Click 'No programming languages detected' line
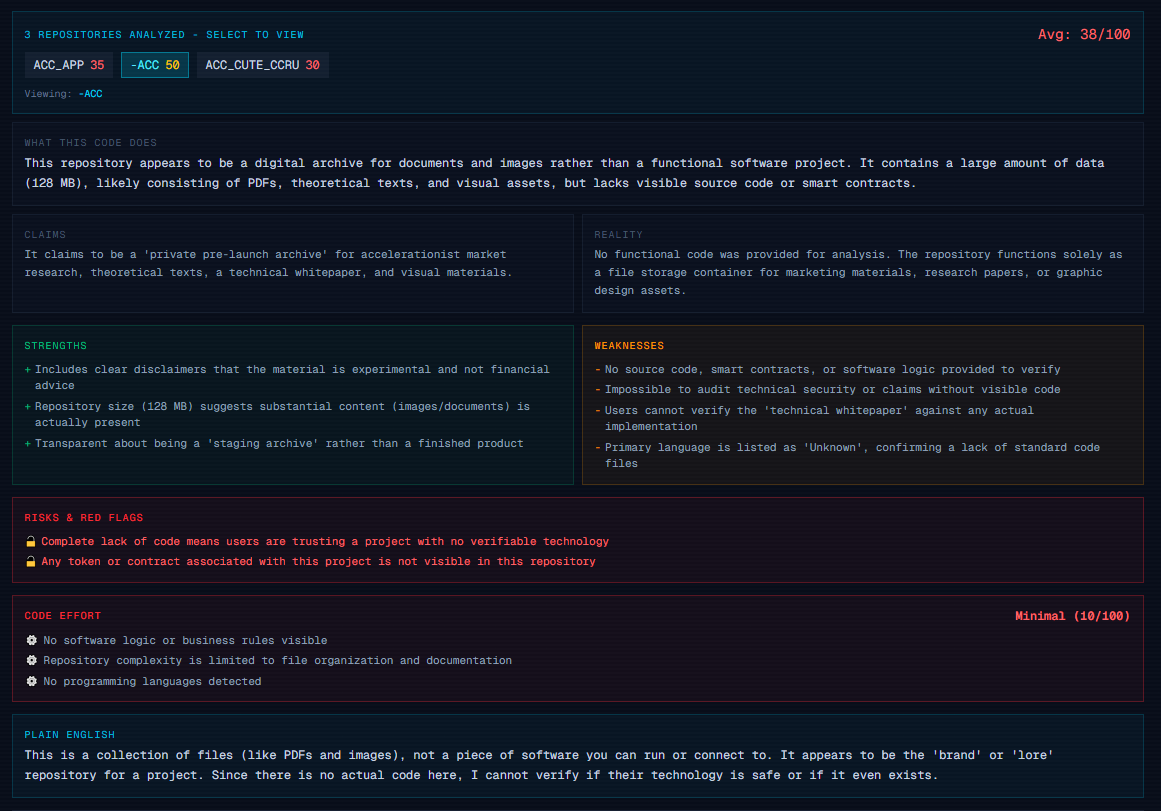Viewport: 1161px width, 811px height. click(153, 681)
